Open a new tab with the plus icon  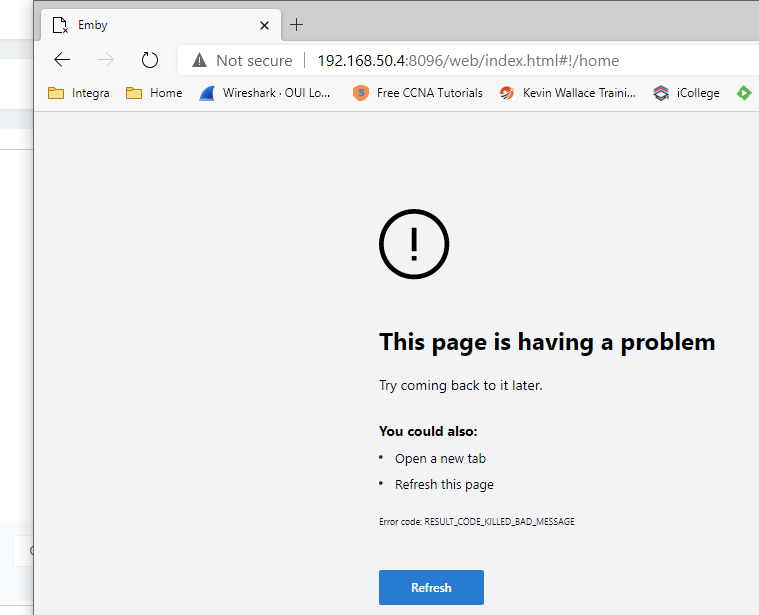click(296, 24)
